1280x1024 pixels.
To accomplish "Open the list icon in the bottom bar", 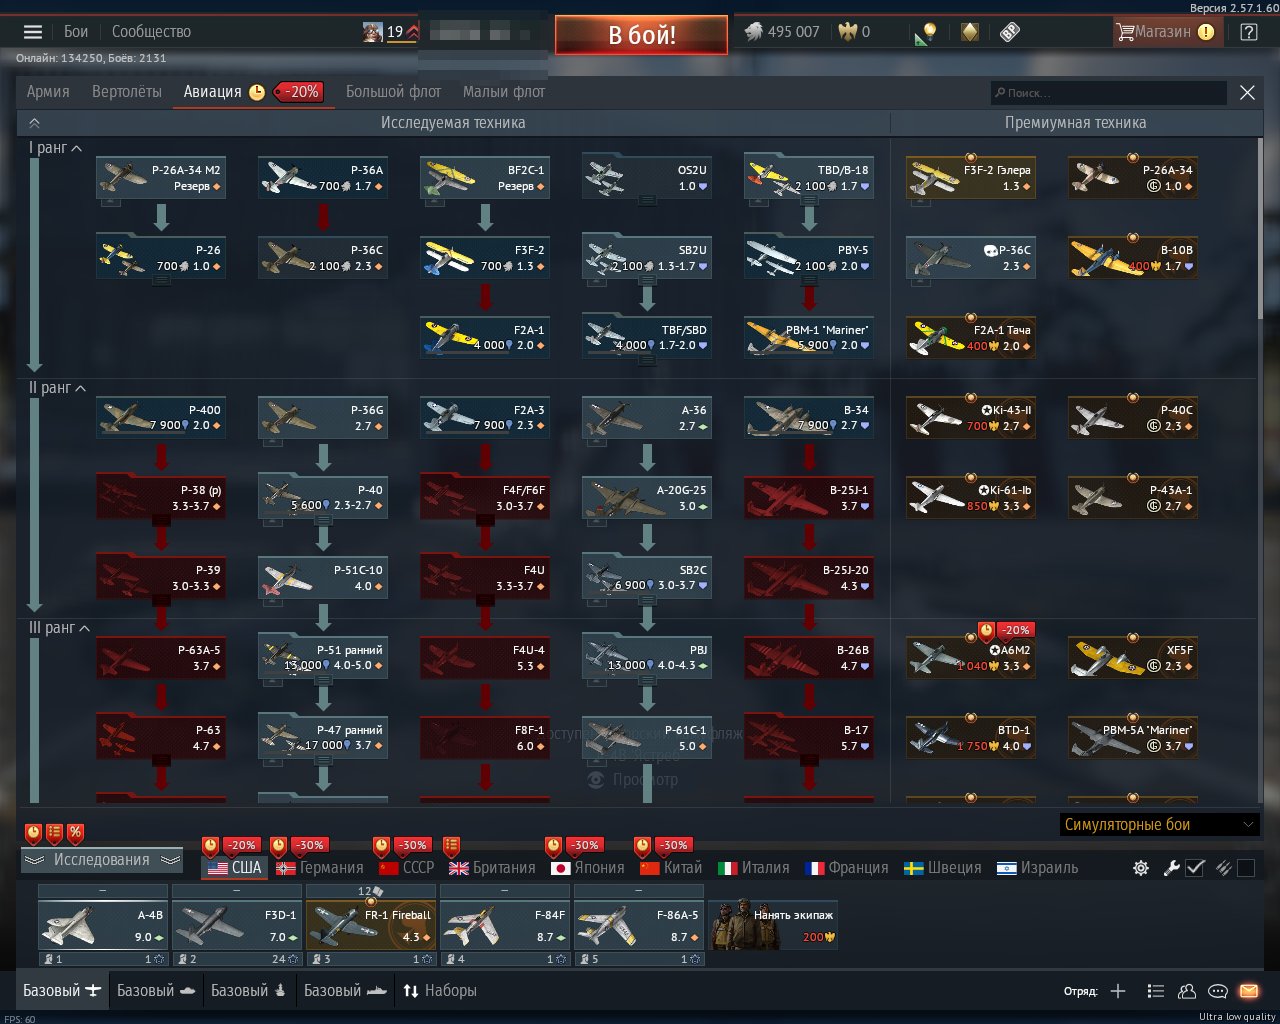I will pyautogui.click(x=1155, y=991).
